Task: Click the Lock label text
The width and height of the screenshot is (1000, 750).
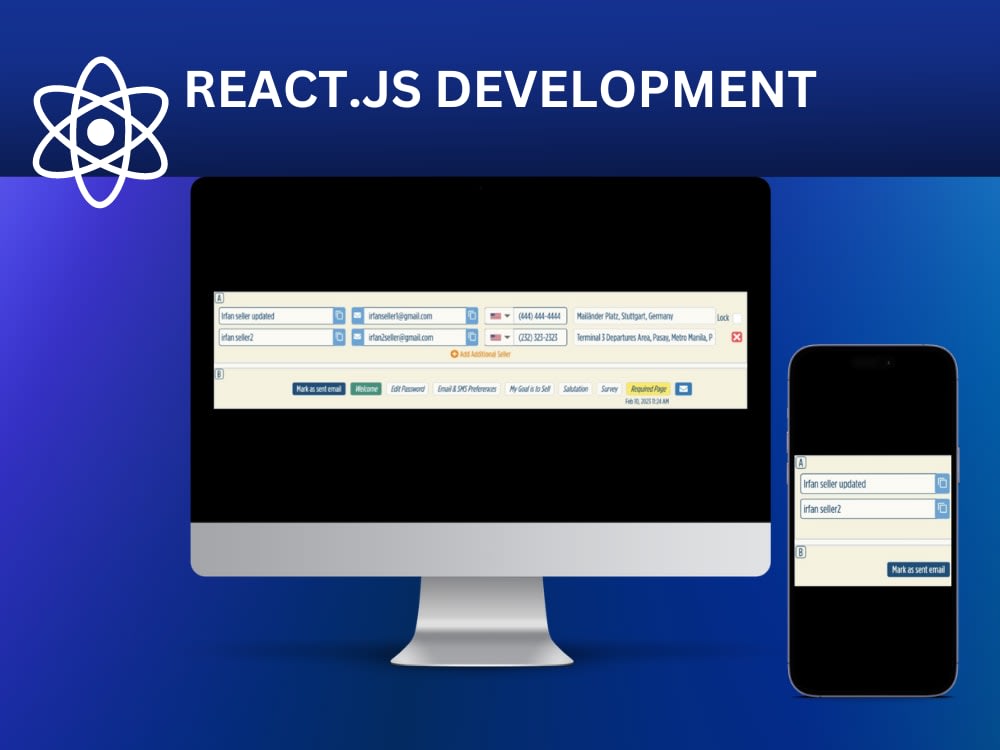Action: point(723,318)
